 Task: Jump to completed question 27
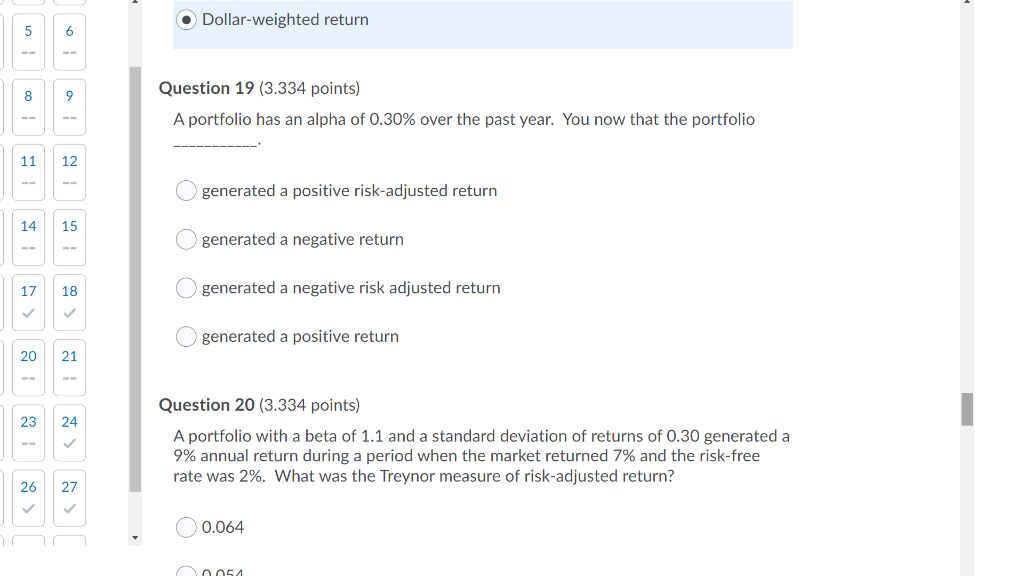[x=68, y=497]
